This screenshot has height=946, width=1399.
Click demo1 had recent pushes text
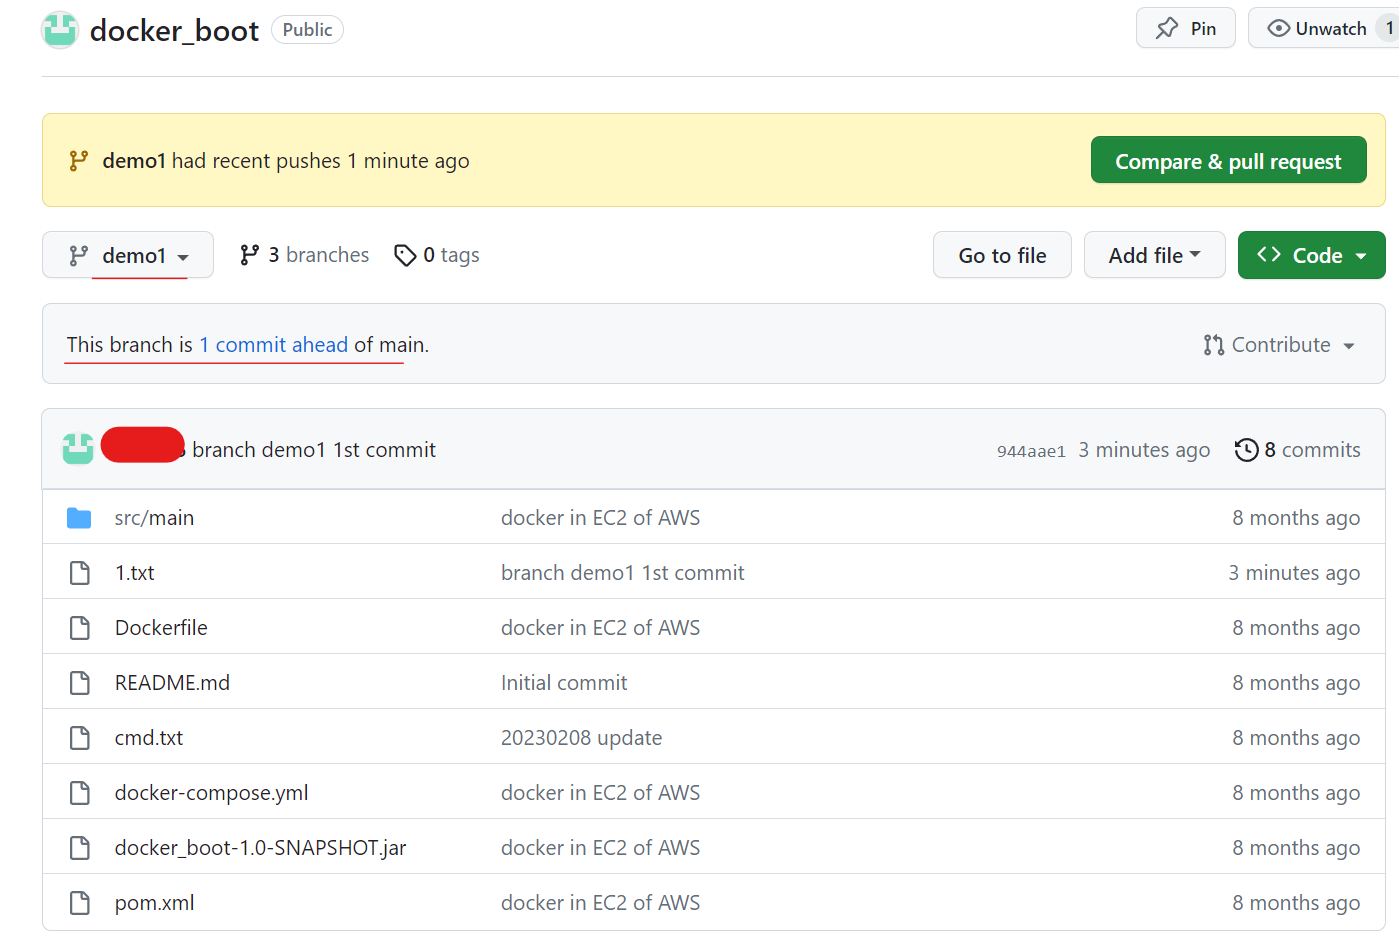tap(286, 161)
